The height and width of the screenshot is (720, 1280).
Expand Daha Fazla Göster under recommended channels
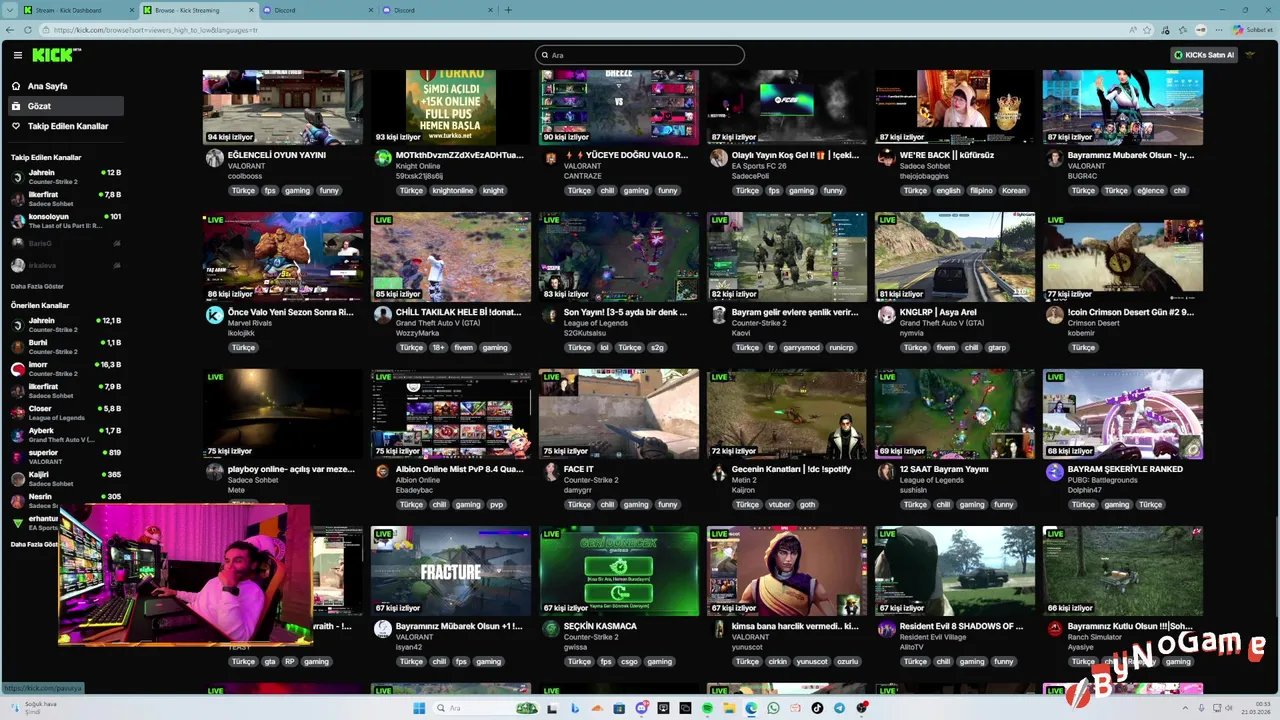click(x=34, y=544)
